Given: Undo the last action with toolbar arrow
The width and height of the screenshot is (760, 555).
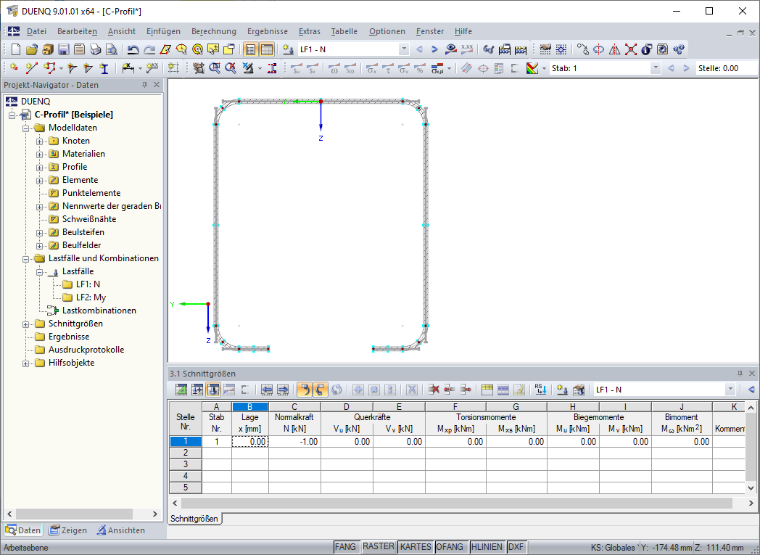Looking at the screenshot, I should (x=133, y=49).
